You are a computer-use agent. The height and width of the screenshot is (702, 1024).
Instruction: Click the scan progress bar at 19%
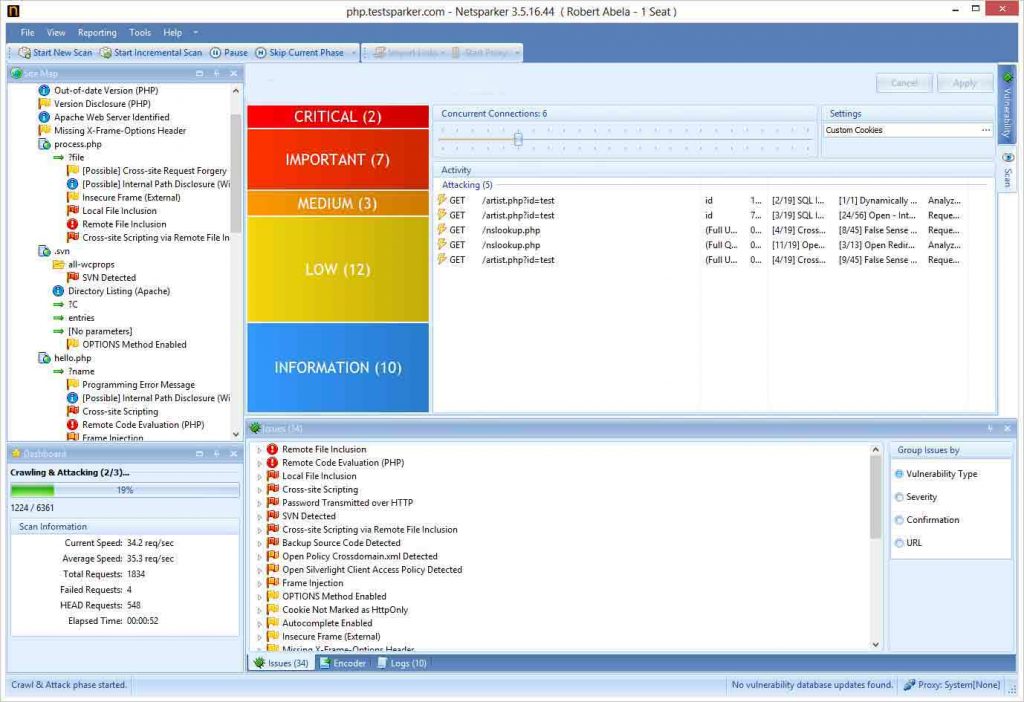click(125, 490)
